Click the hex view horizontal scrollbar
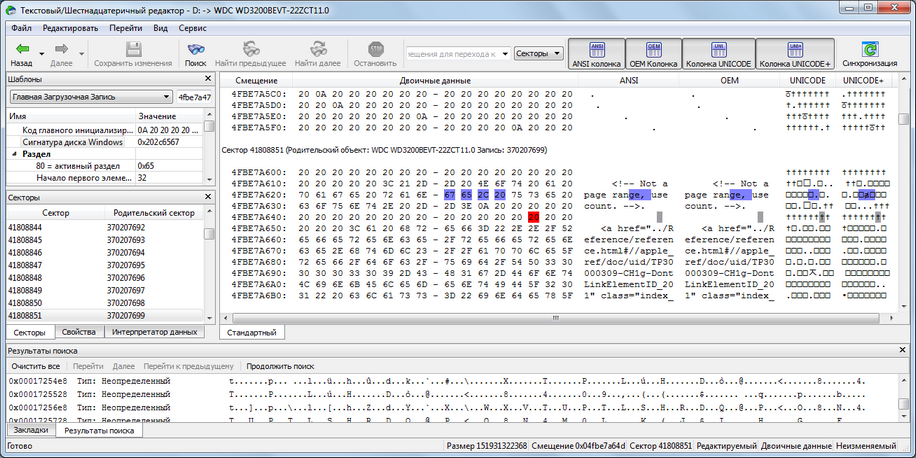The height and width of the screenshot is (458, 916). (555, 318)
